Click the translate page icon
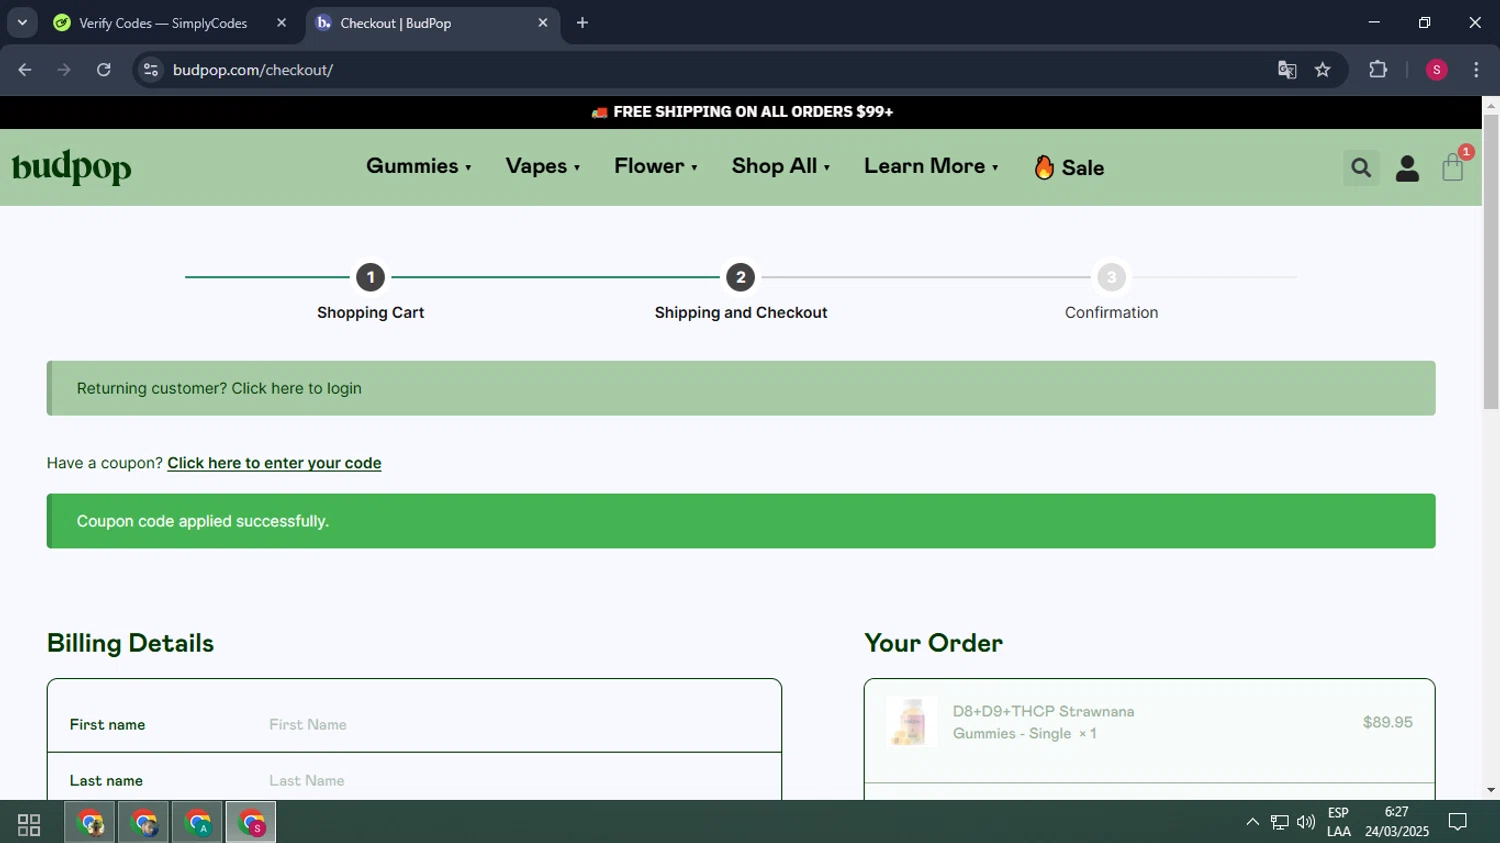This screenshot has height=843, width=1500. click(1287, 70)
